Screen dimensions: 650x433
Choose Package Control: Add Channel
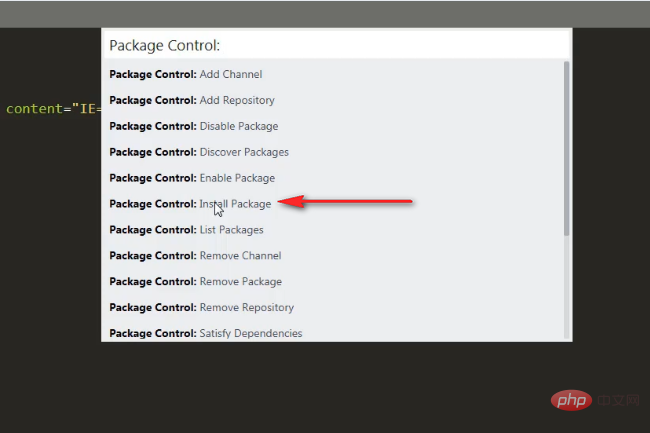pyautogui.click(x=333, y=75)
